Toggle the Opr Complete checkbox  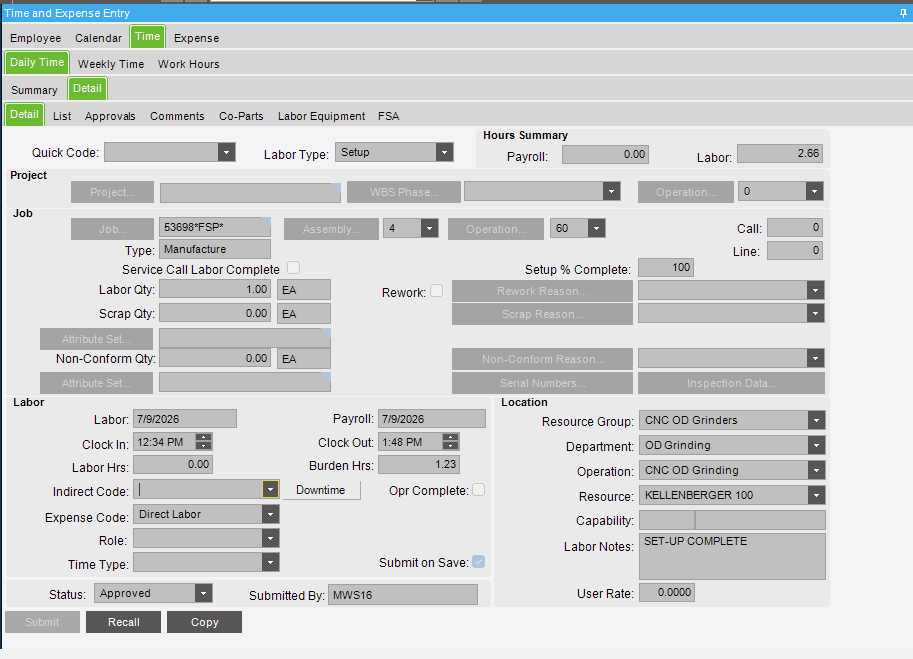tap(478, 490)
